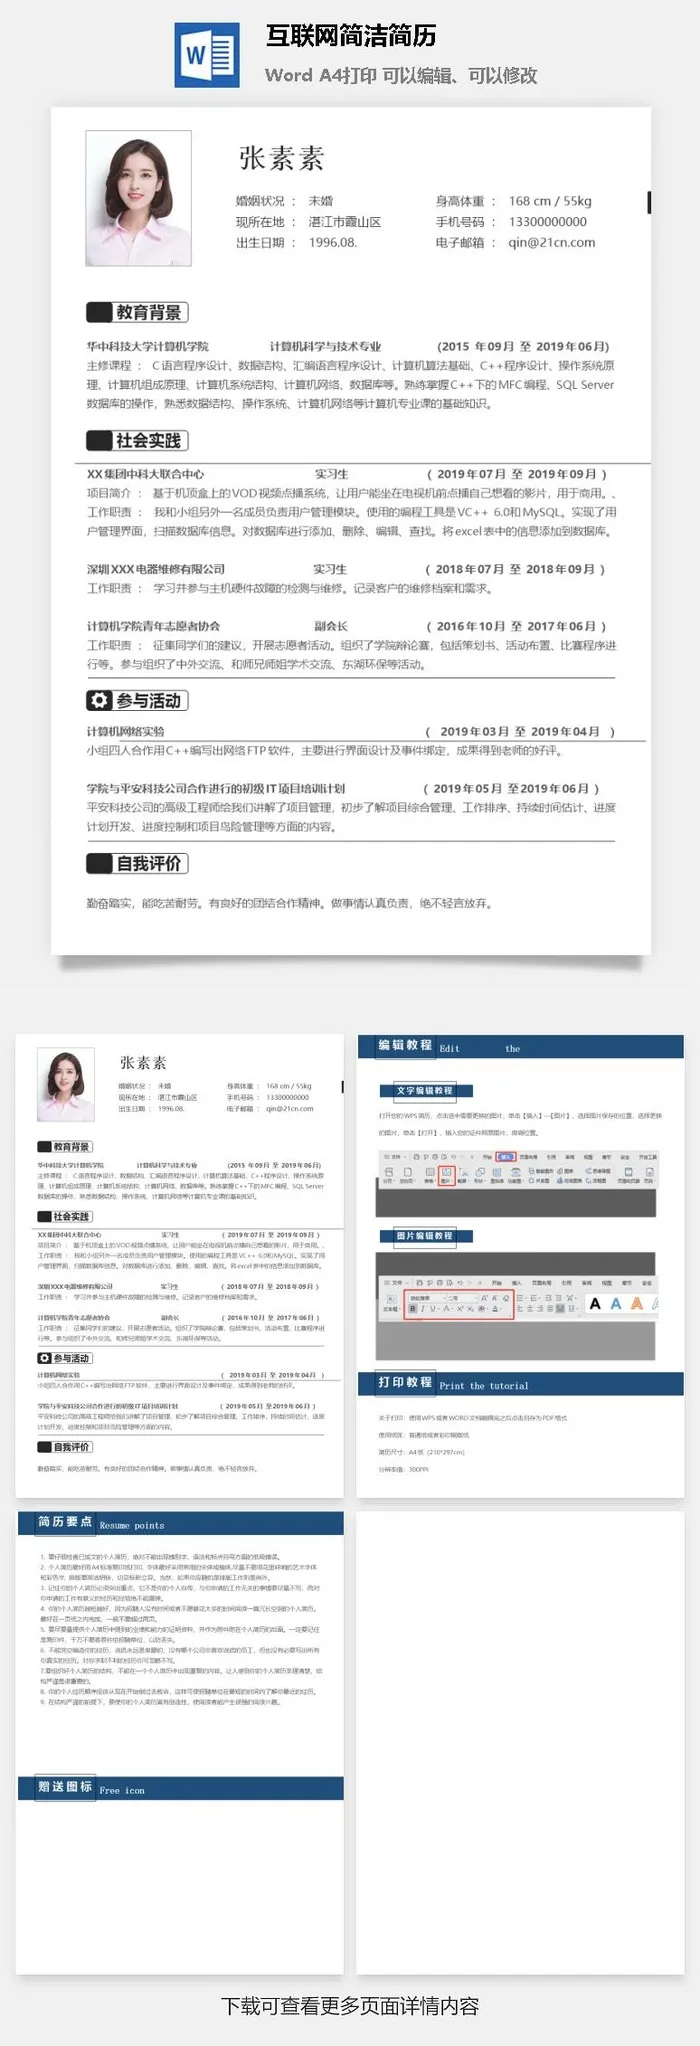The height and width of the screenshot is (2046, 700).
Task: Click the Italic I formatting icon
Action: (x=423, y=1308)
